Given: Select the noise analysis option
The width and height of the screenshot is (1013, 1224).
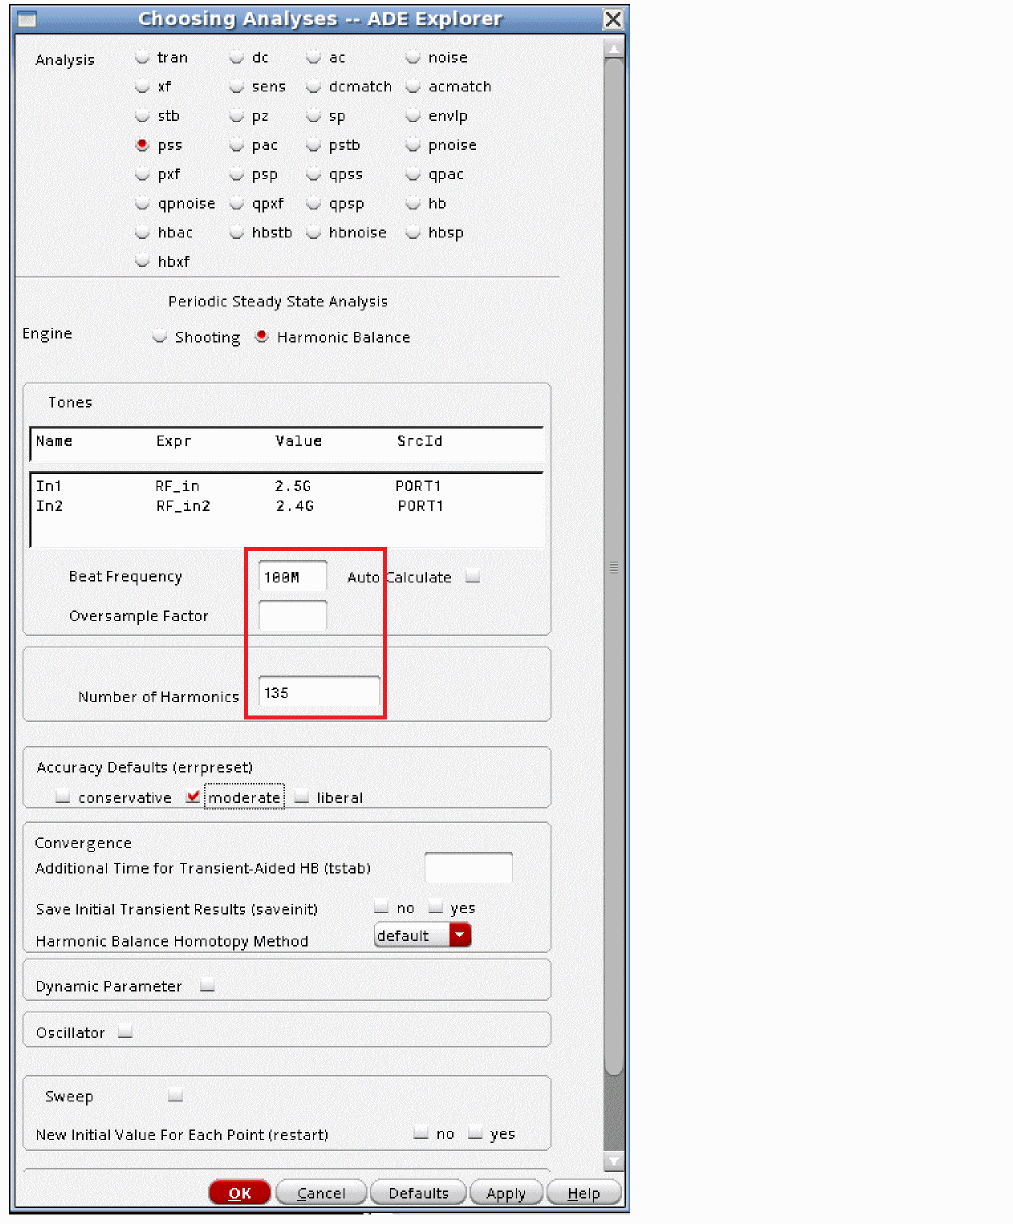Looking at the screenshot, I should tap(413, 58).
